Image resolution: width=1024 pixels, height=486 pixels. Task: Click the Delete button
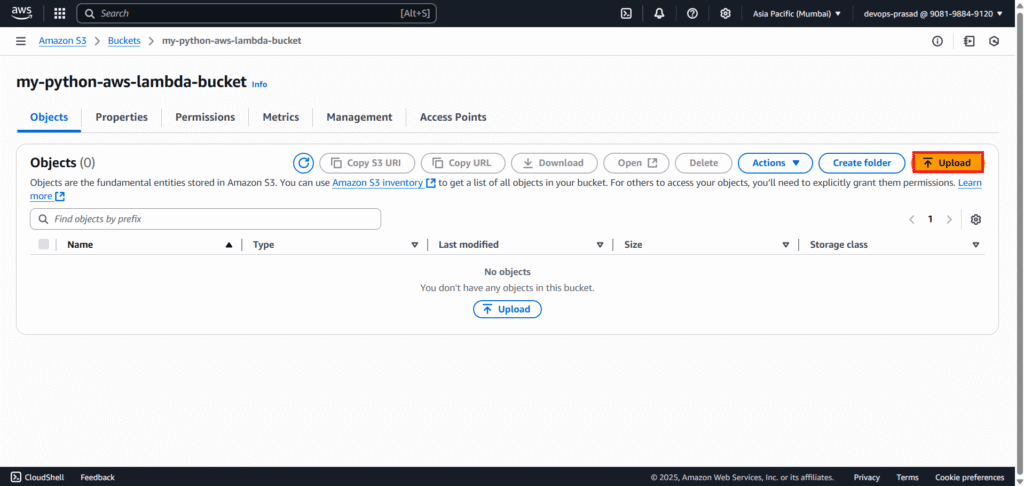coord(703,163)
